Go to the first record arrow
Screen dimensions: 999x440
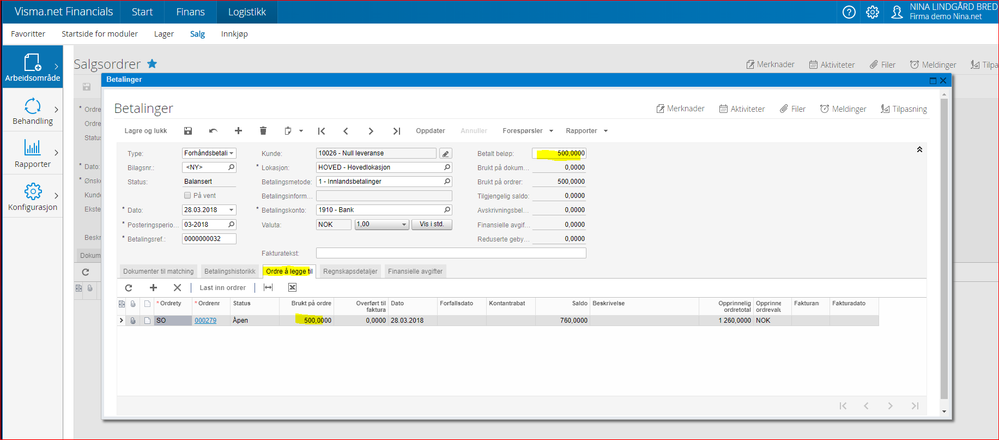coord(321,131)
